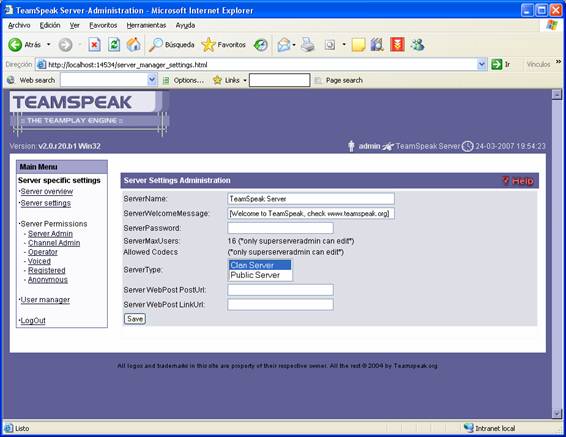Click the Intranet local status zone

click(x=490, y=428)
